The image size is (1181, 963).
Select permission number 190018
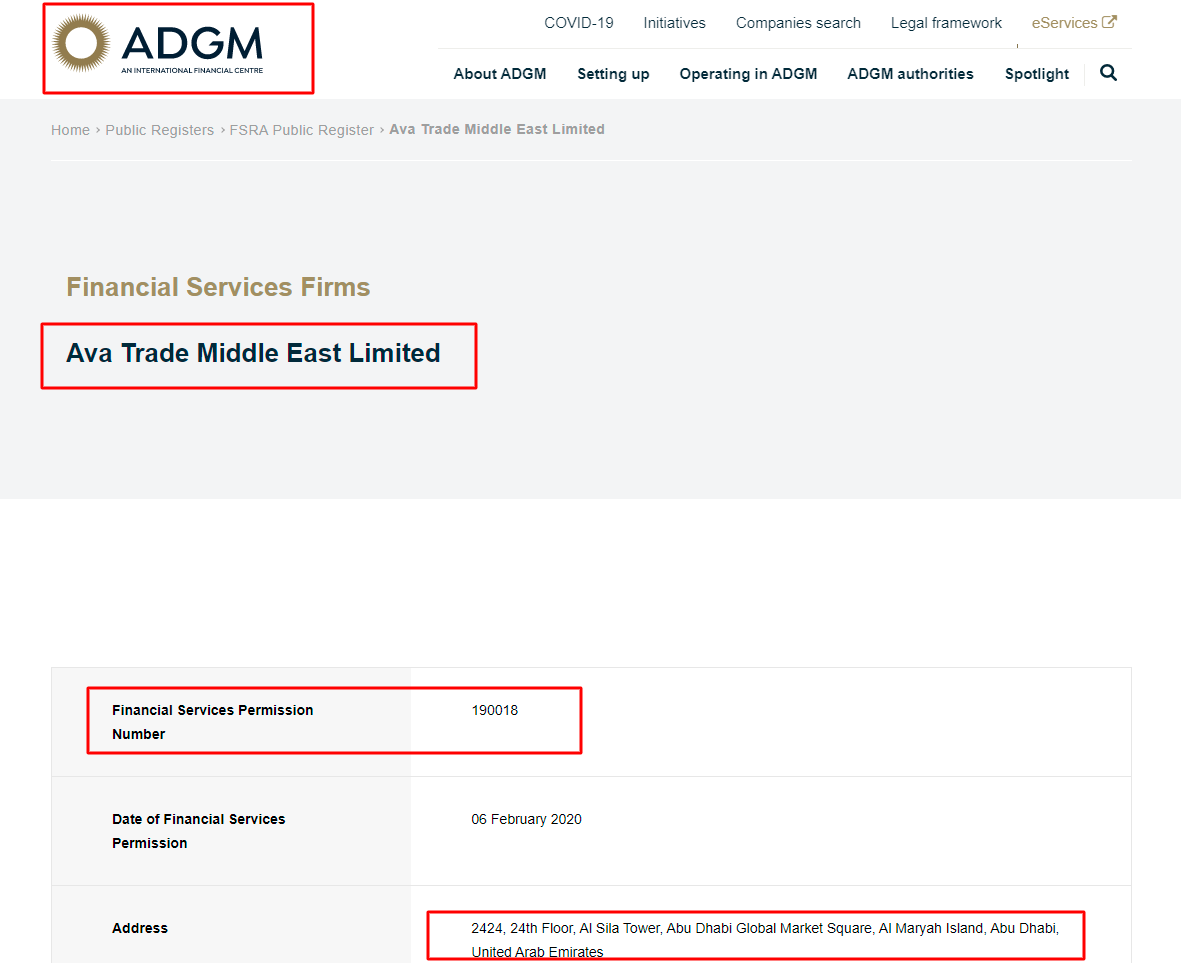494,710
